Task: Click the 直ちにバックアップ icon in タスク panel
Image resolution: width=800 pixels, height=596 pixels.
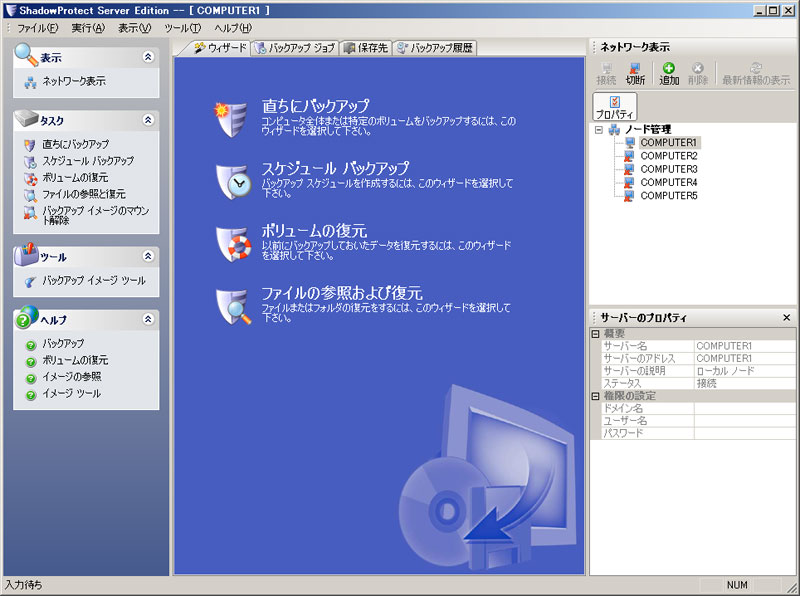Action: tap(30, 145)
